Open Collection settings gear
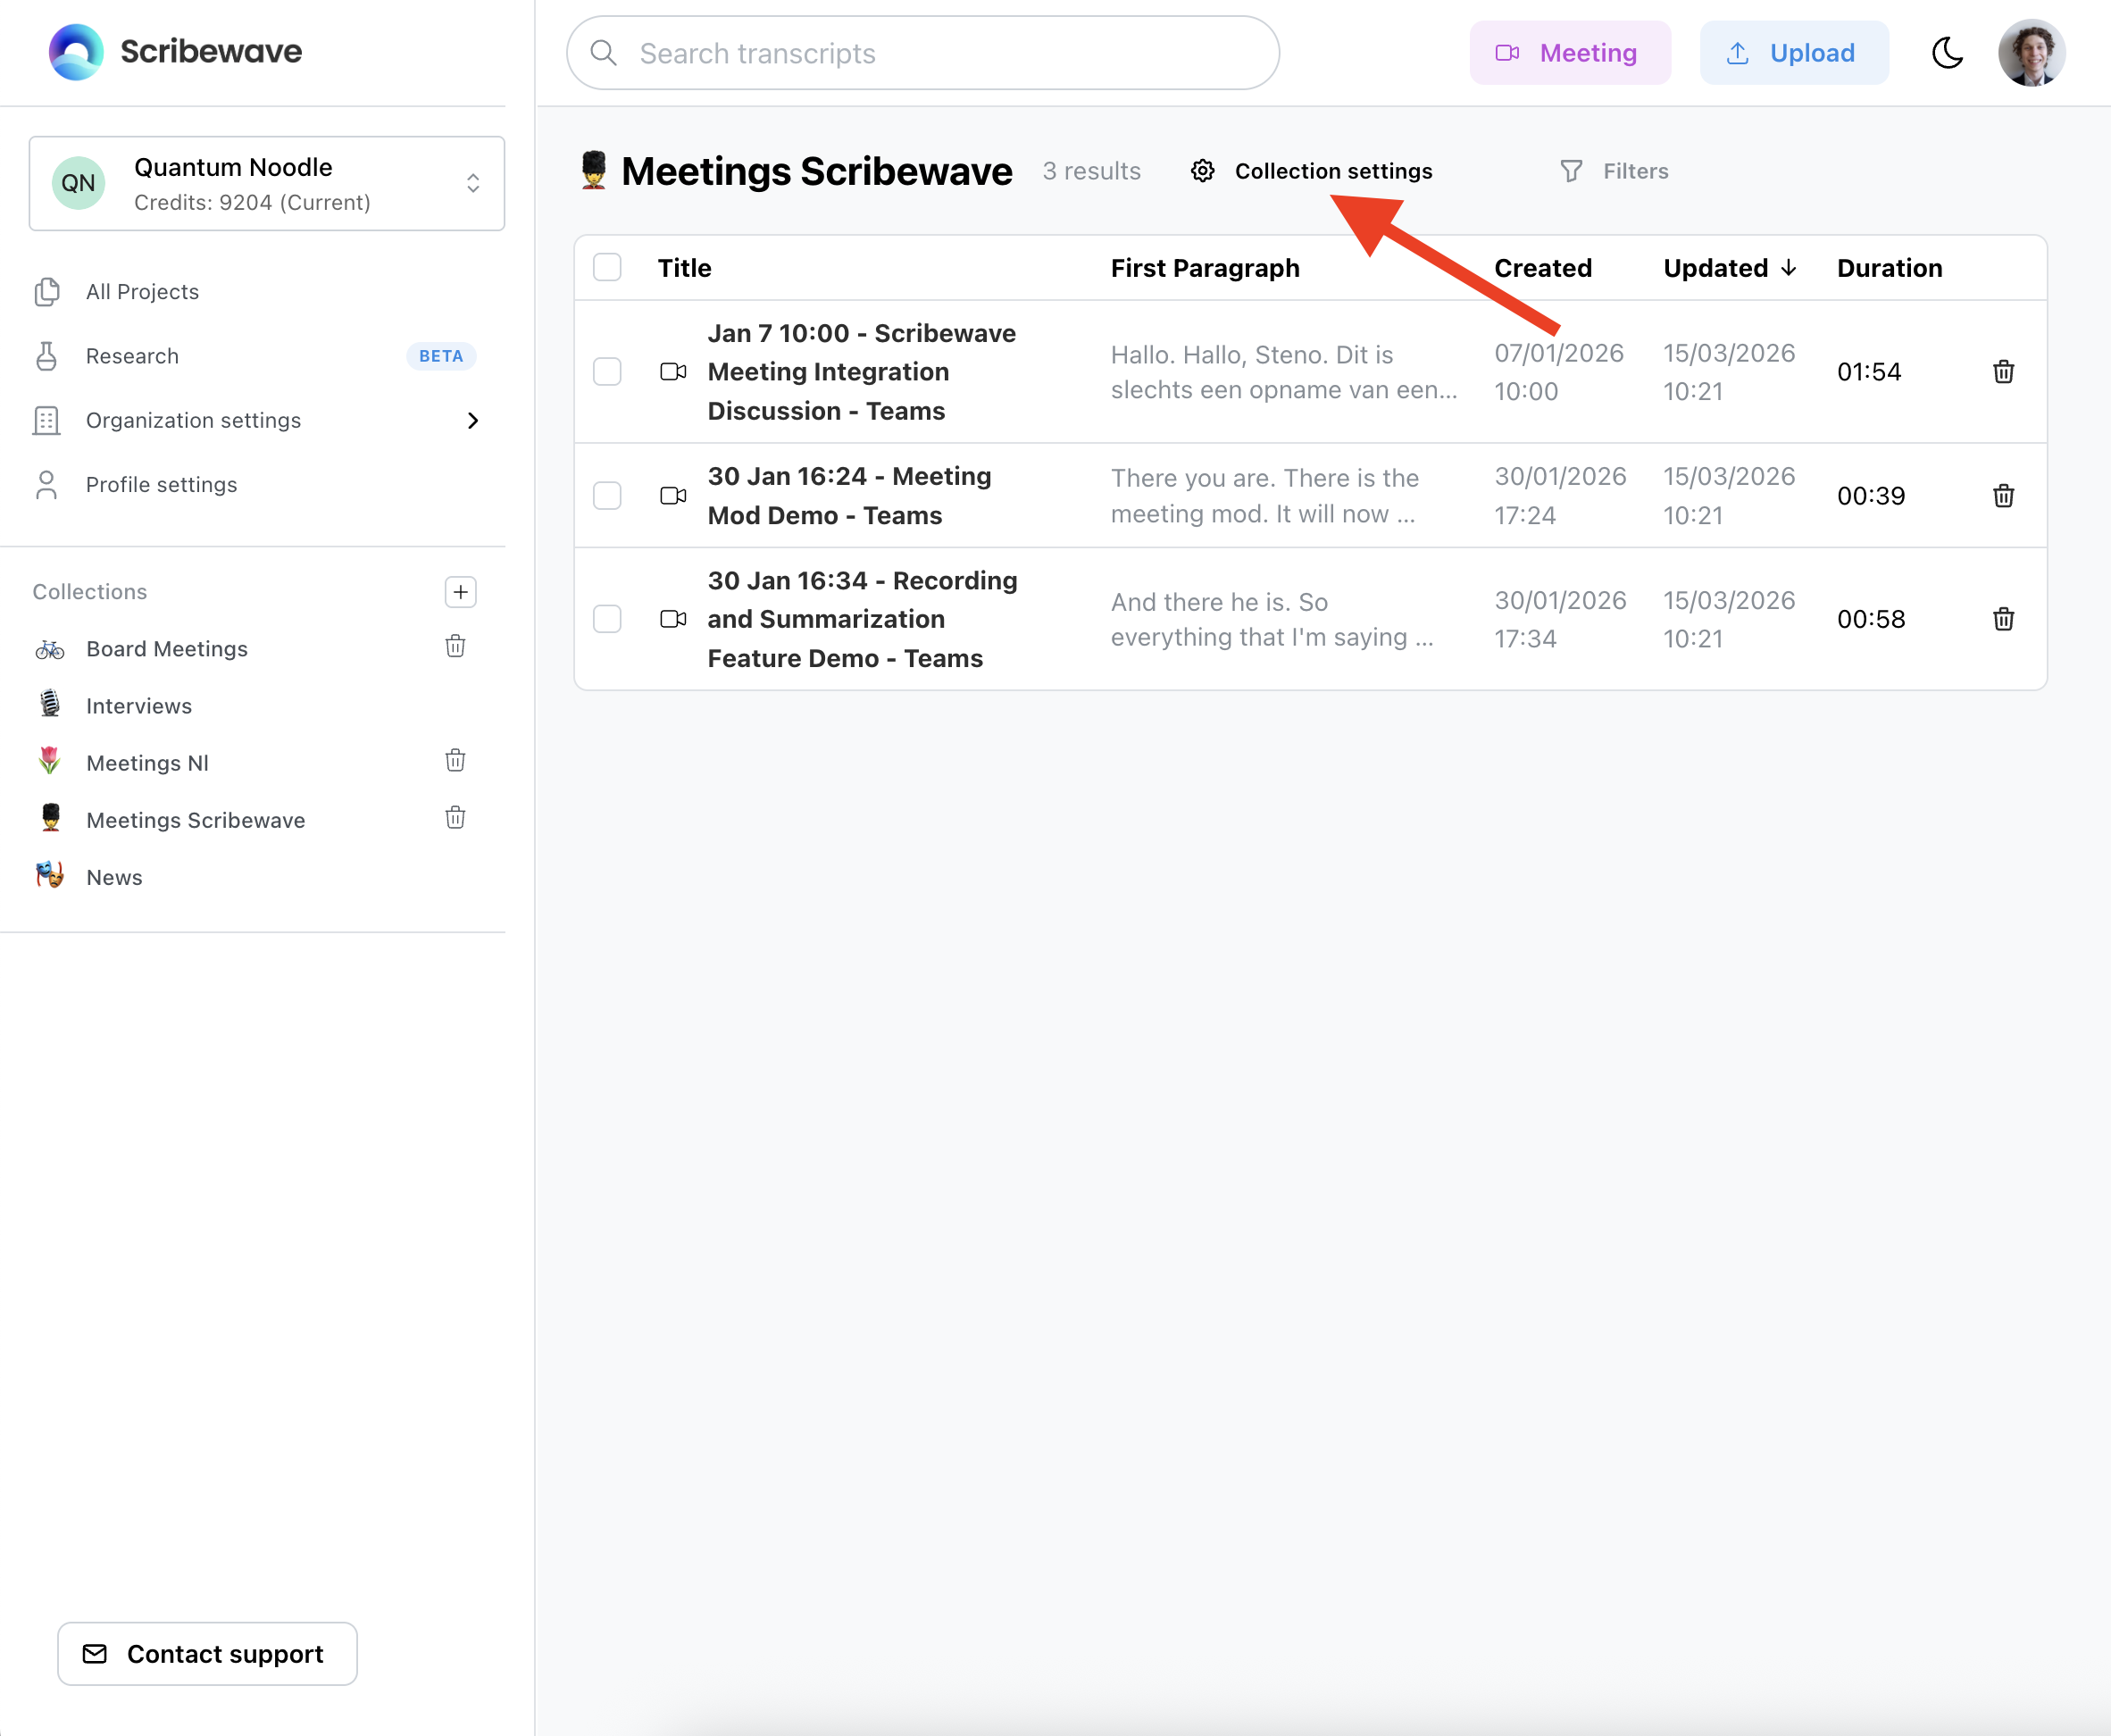 [x=1311, y=171]
